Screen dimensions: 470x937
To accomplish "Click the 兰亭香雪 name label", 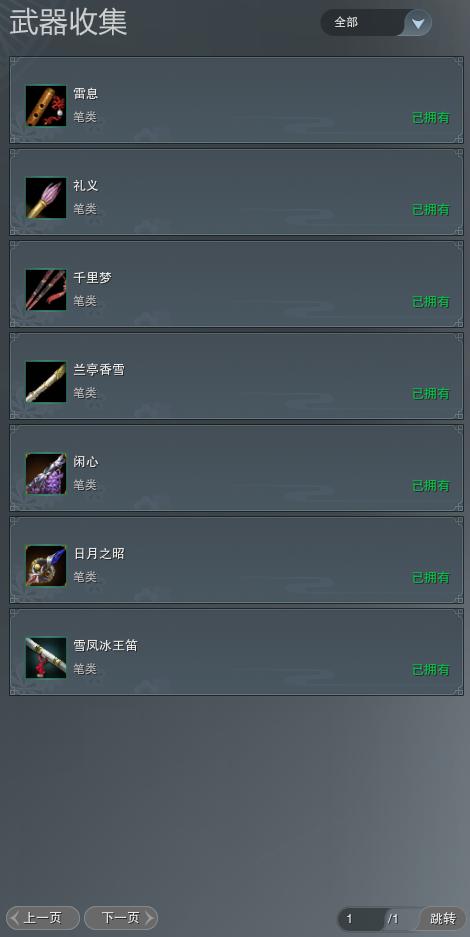I will 99,369.
